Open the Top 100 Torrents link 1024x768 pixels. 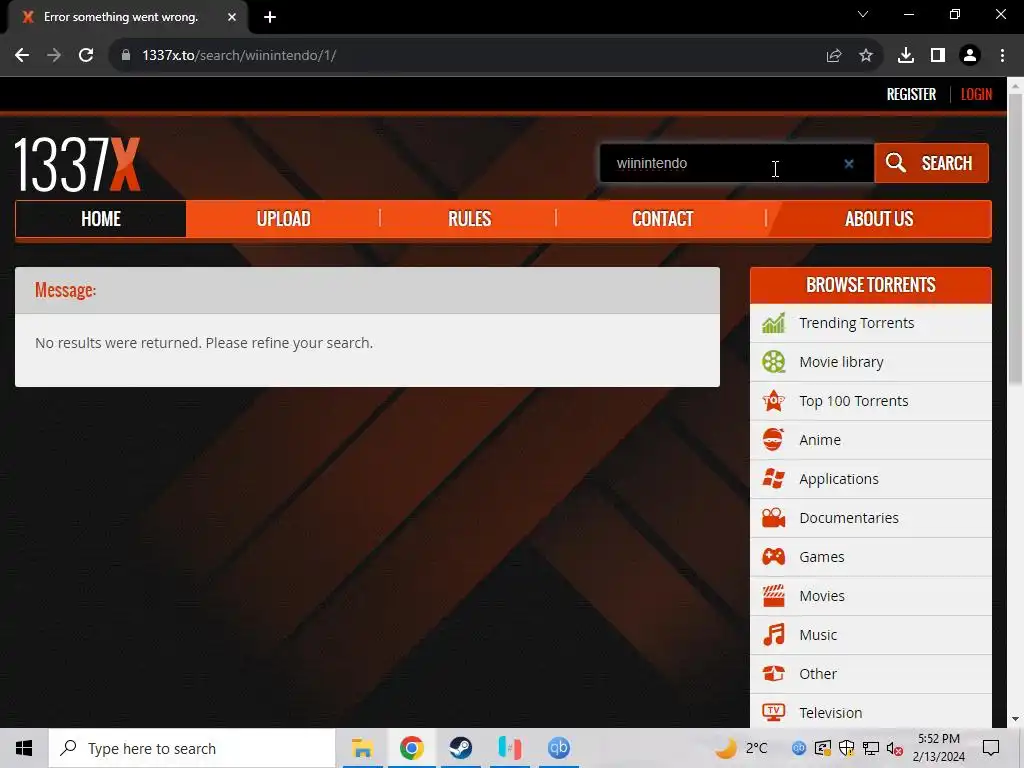(854, 401)
